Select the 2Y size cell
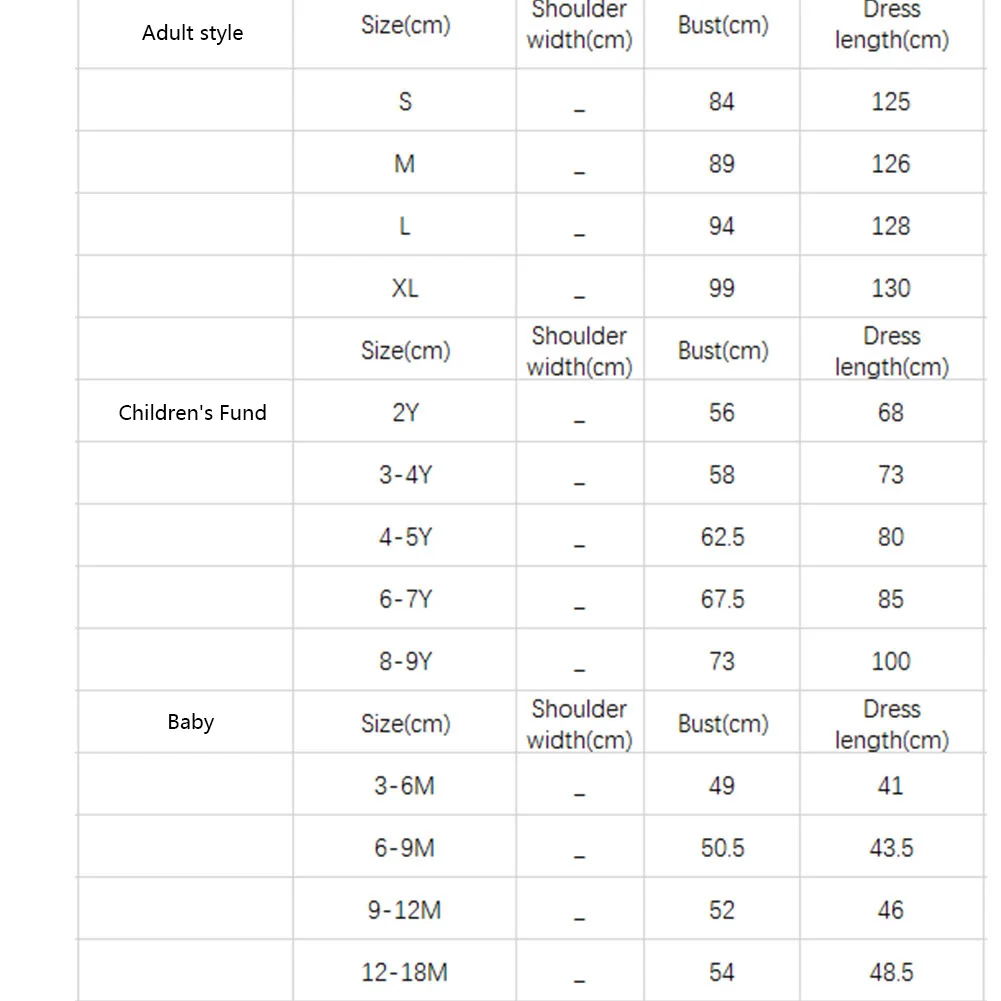The image size is (1001, 1001). point(405,412)
